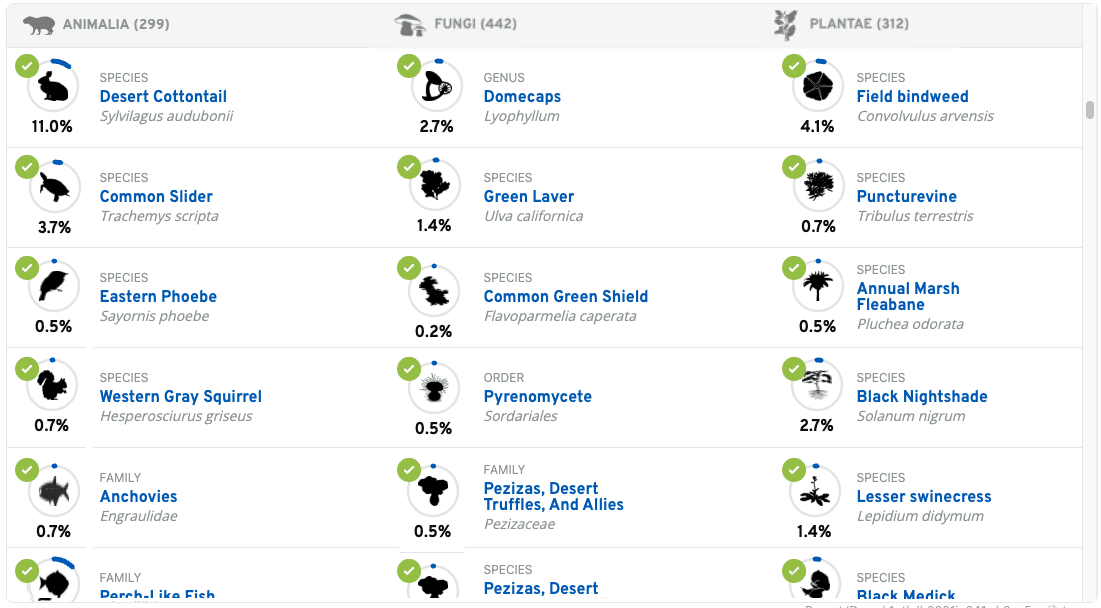Toggle the green checkmark on Green Laver

(409, 167)
